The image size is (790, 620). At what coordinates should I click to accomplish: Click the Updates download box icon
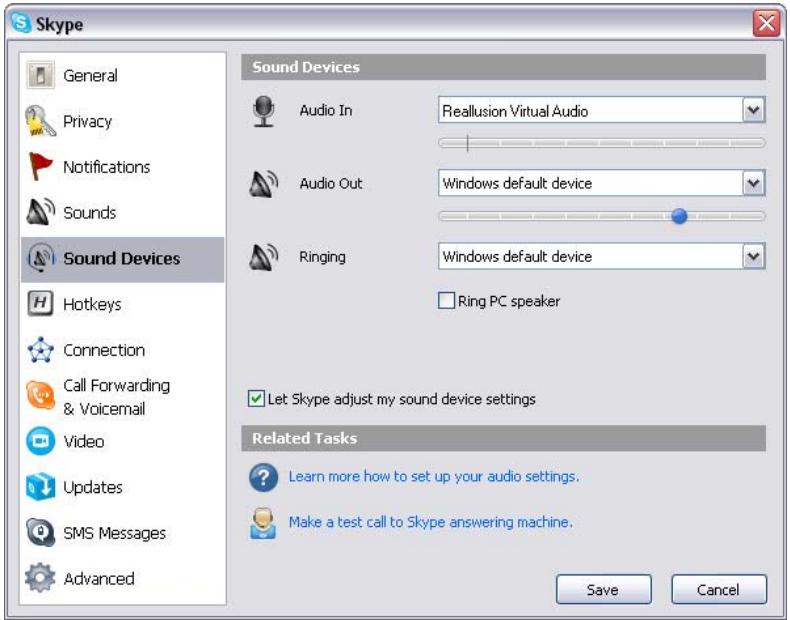coord(40,487)
